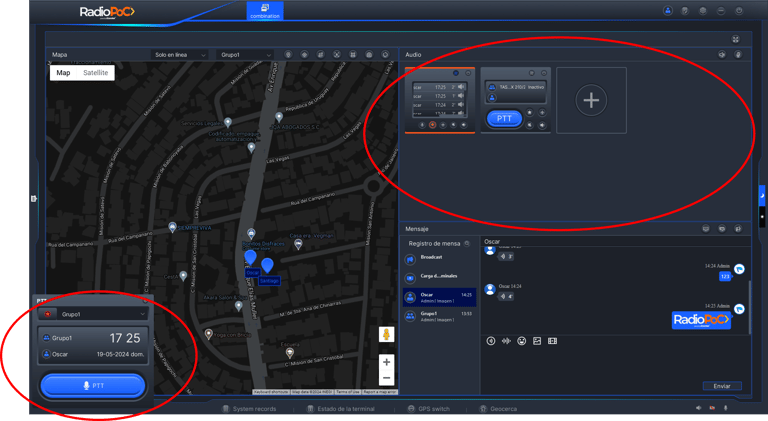Open the 'Solo en línea' filter dropdown

pos(180,55)
